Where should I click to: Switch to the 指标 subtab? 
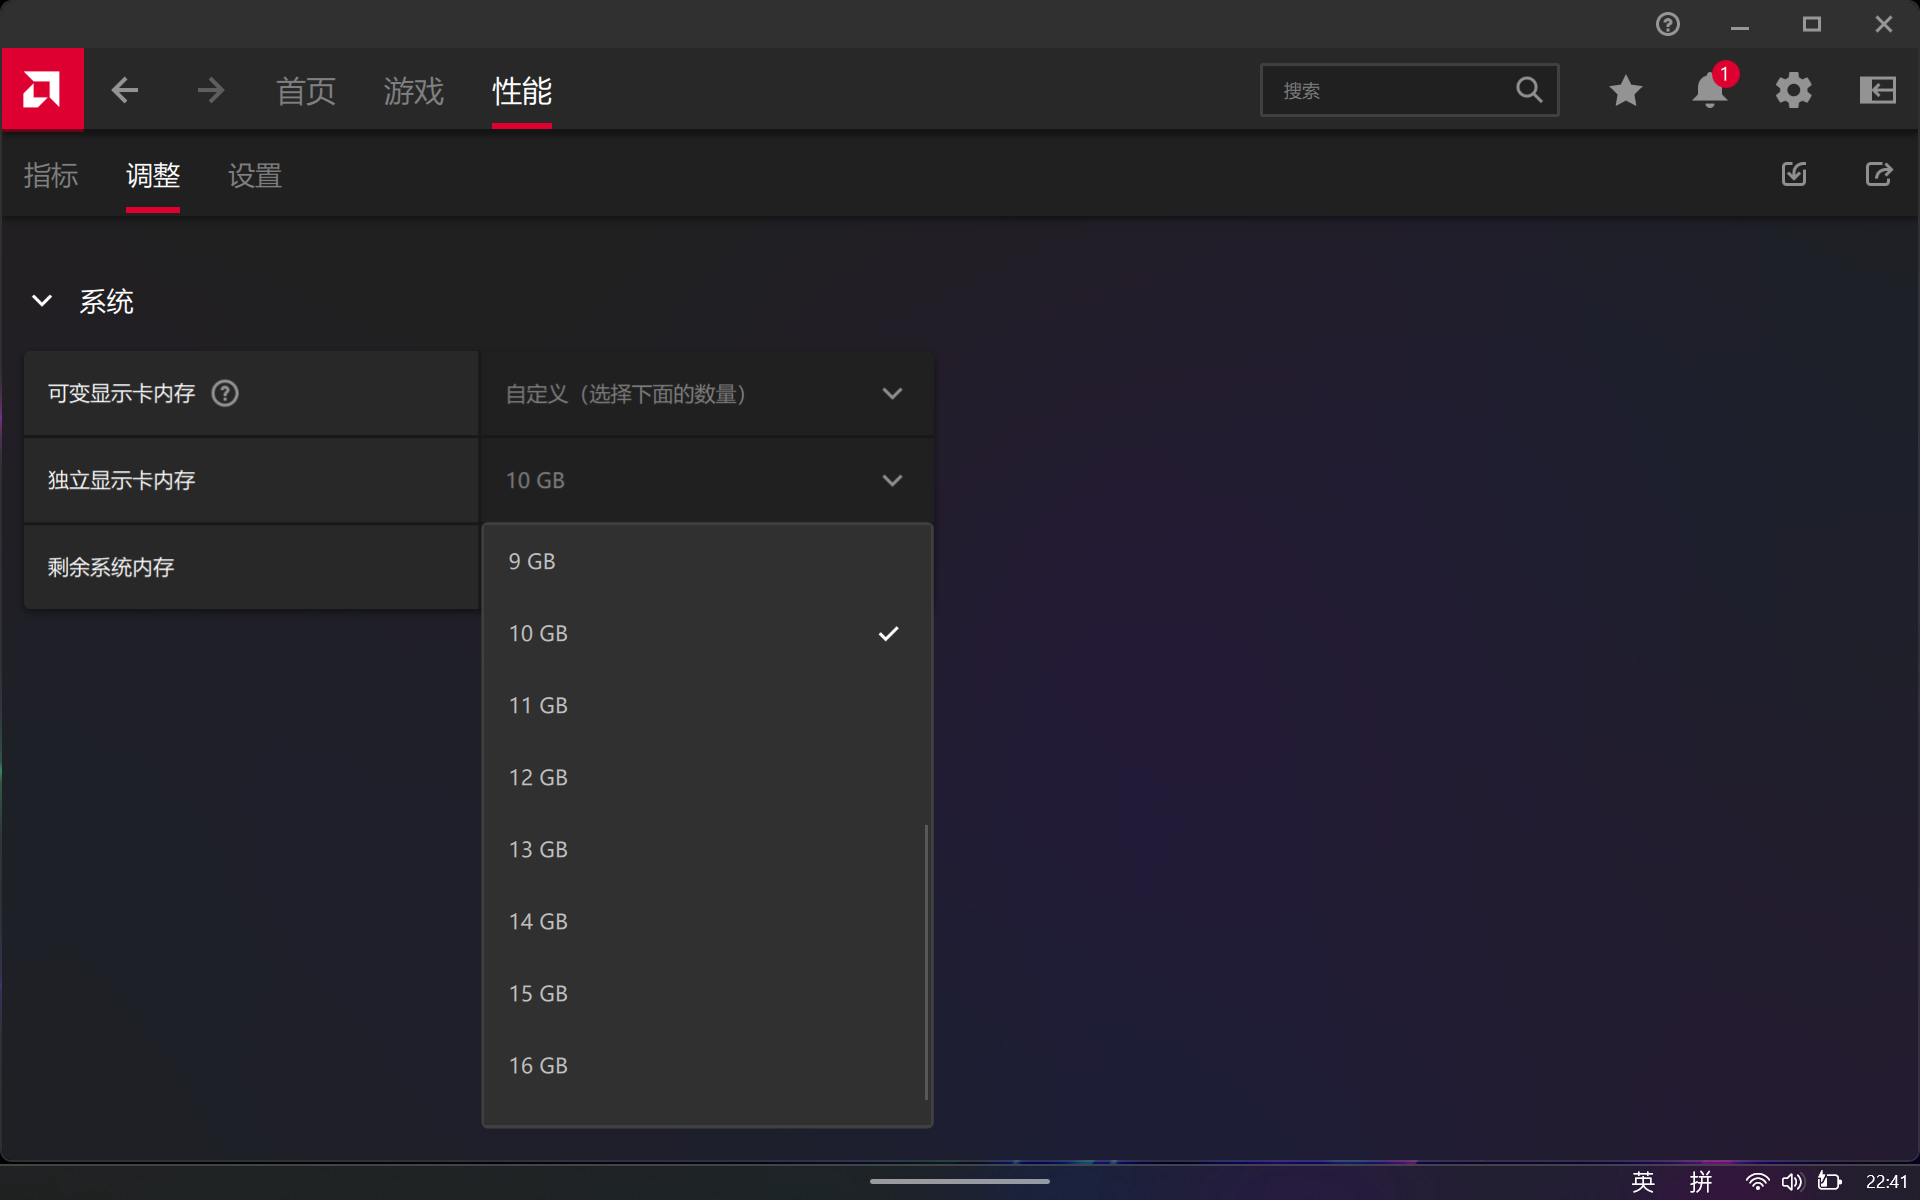(51, 176)
